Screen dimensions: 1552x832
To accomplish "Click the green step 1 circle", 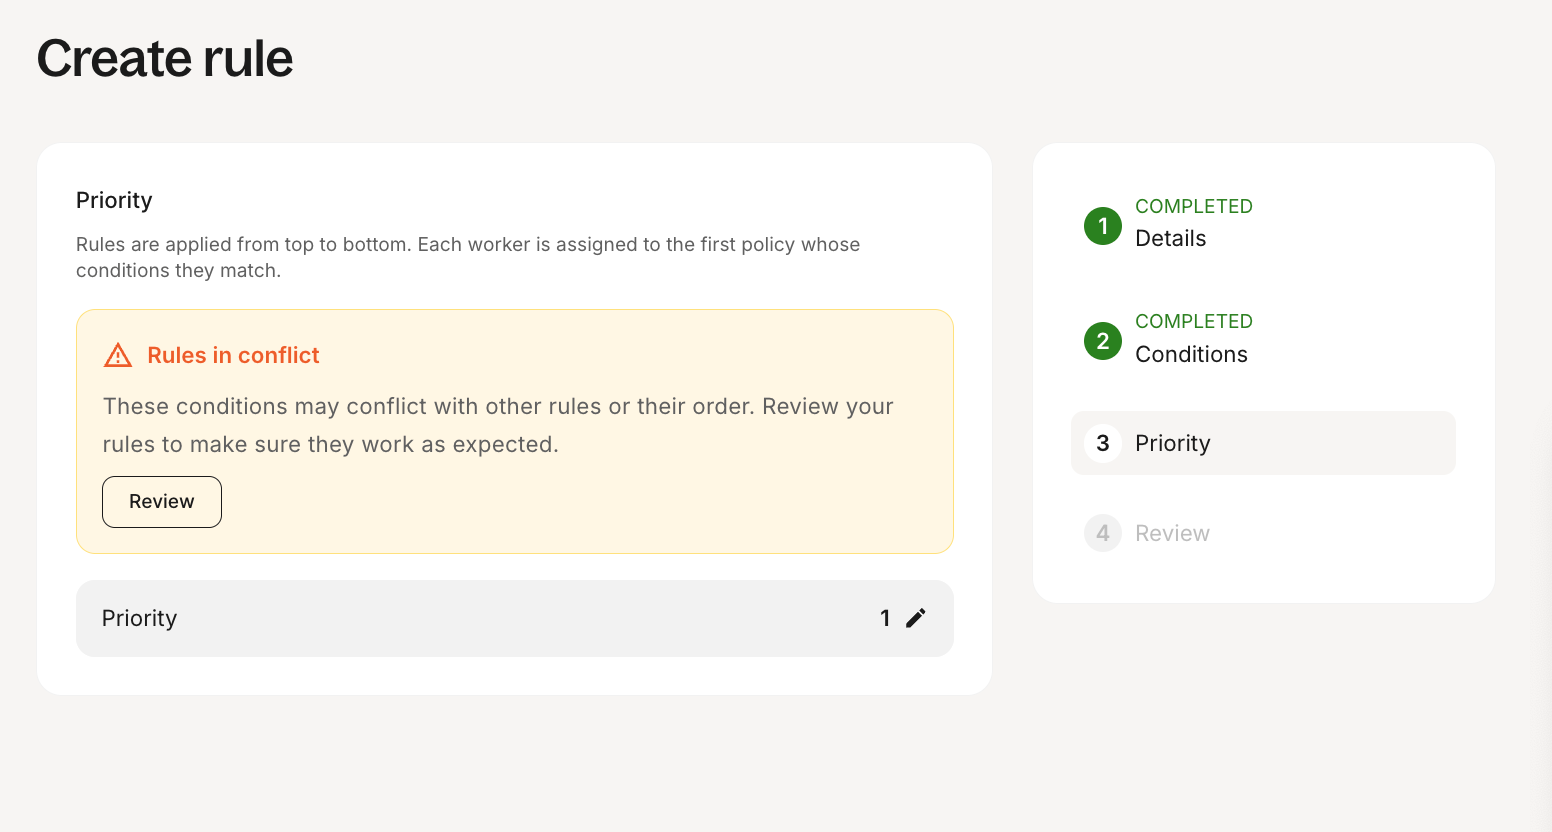I will coord(1103,226).
